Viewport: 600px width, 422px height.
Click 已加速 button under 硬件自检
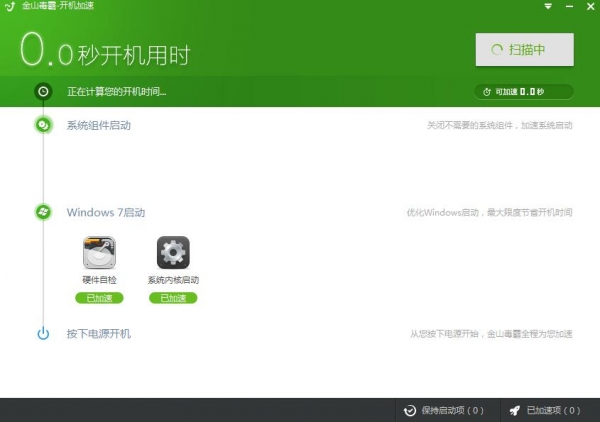click(x=99, y=298)
